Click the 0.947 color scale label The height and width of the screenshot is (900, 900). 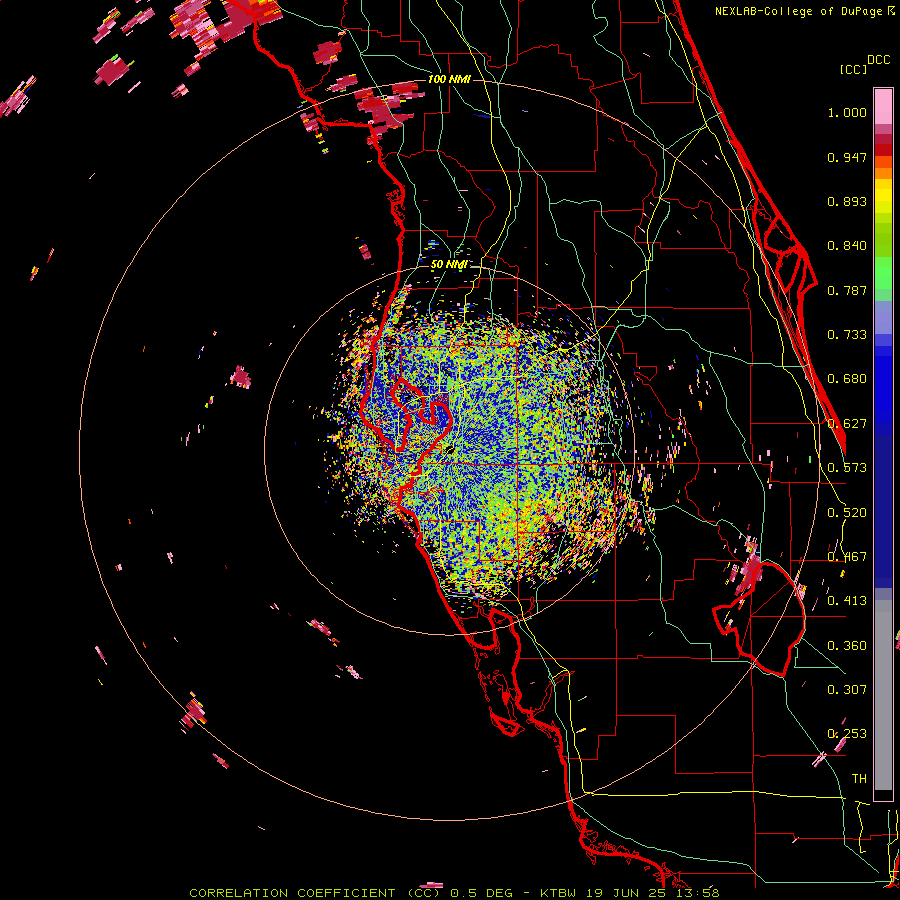847,157
